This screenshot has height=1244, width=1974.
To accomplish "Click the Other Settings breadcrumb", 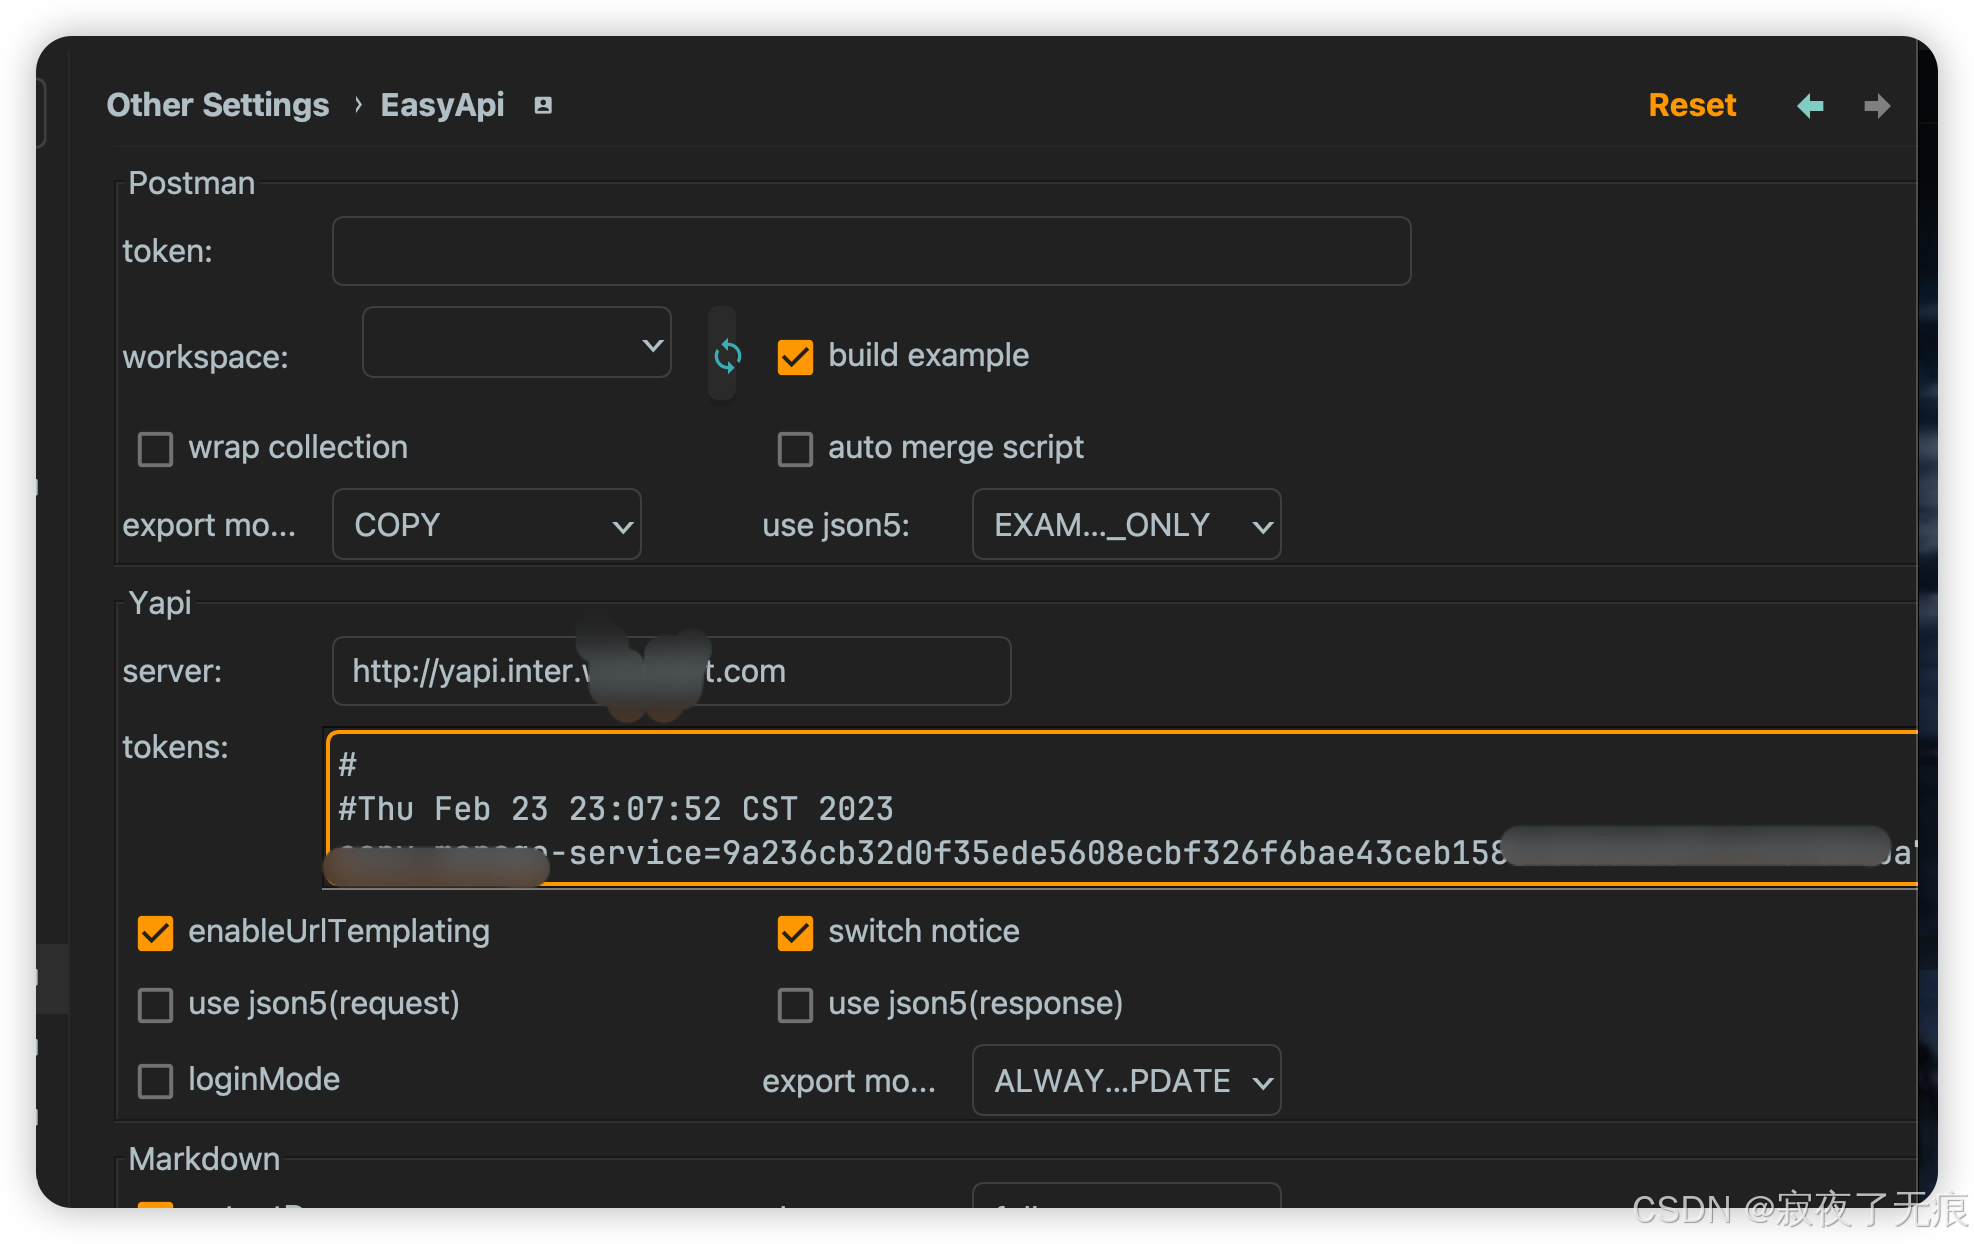I will click(217, 105).
